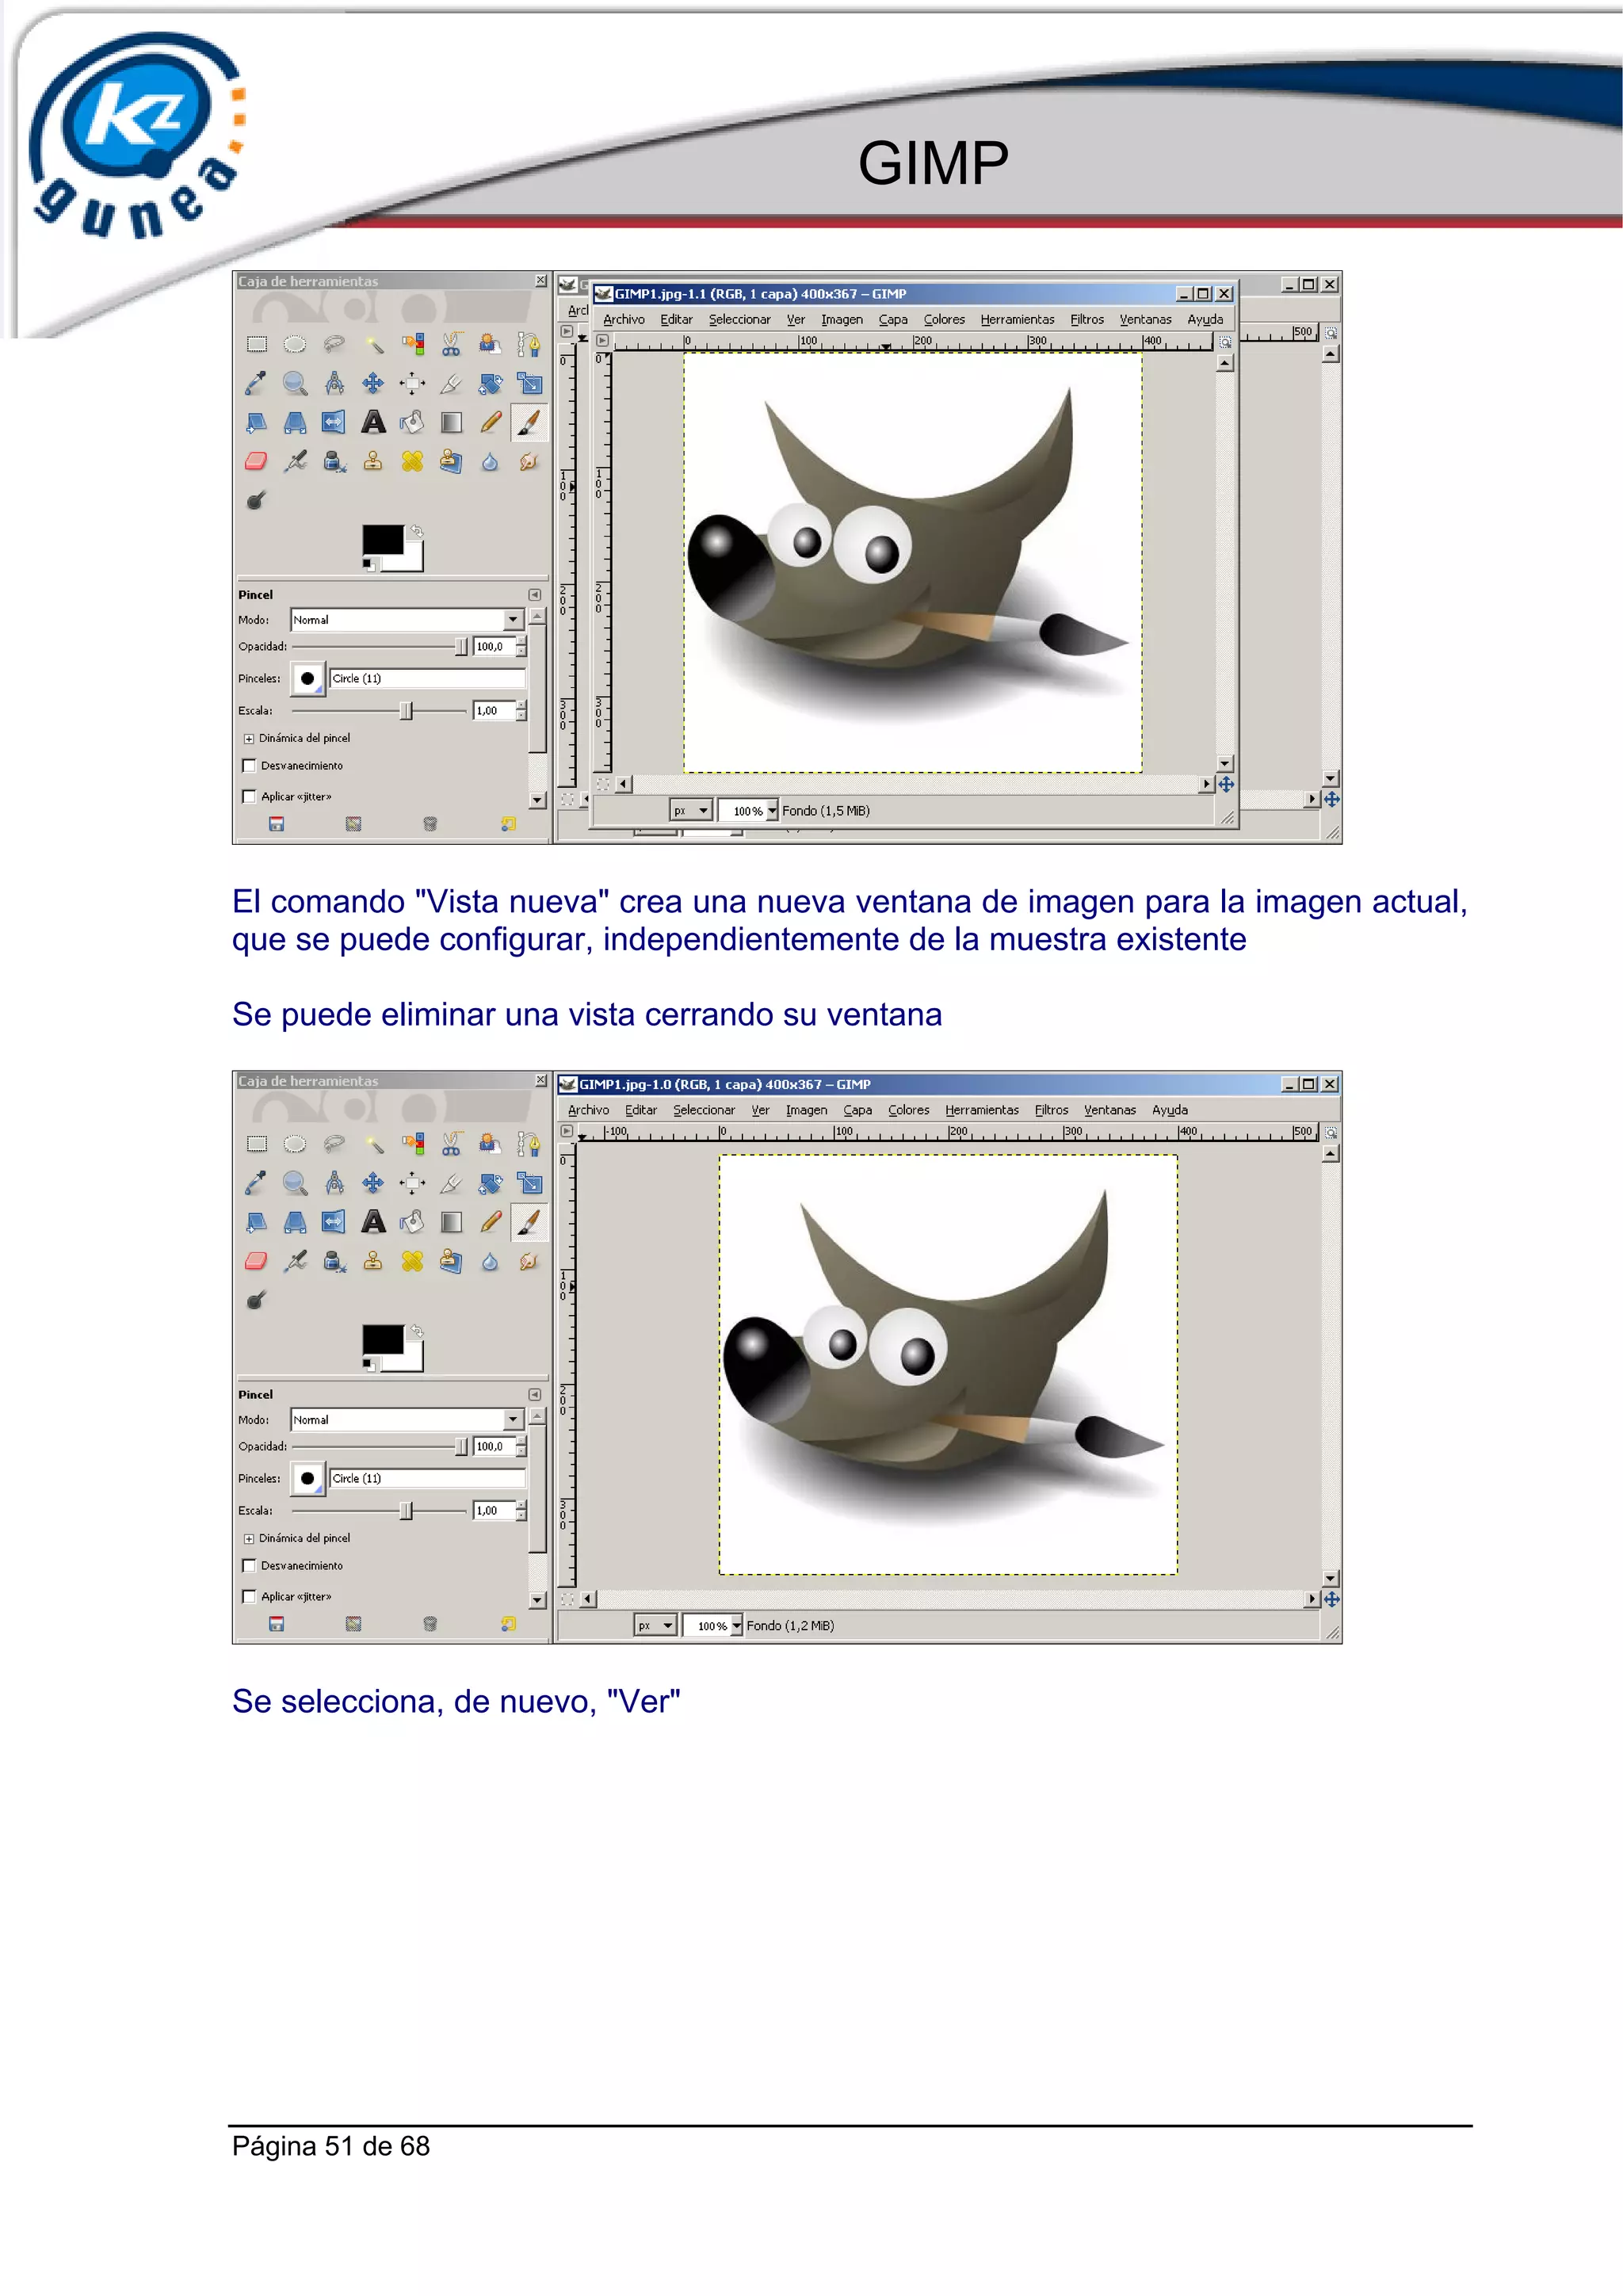This screenshot has height=2296, width=1623.
Task: Click Opacidad 100,0 value field in bottom screenshot
Action: [x=494, y=1447]
